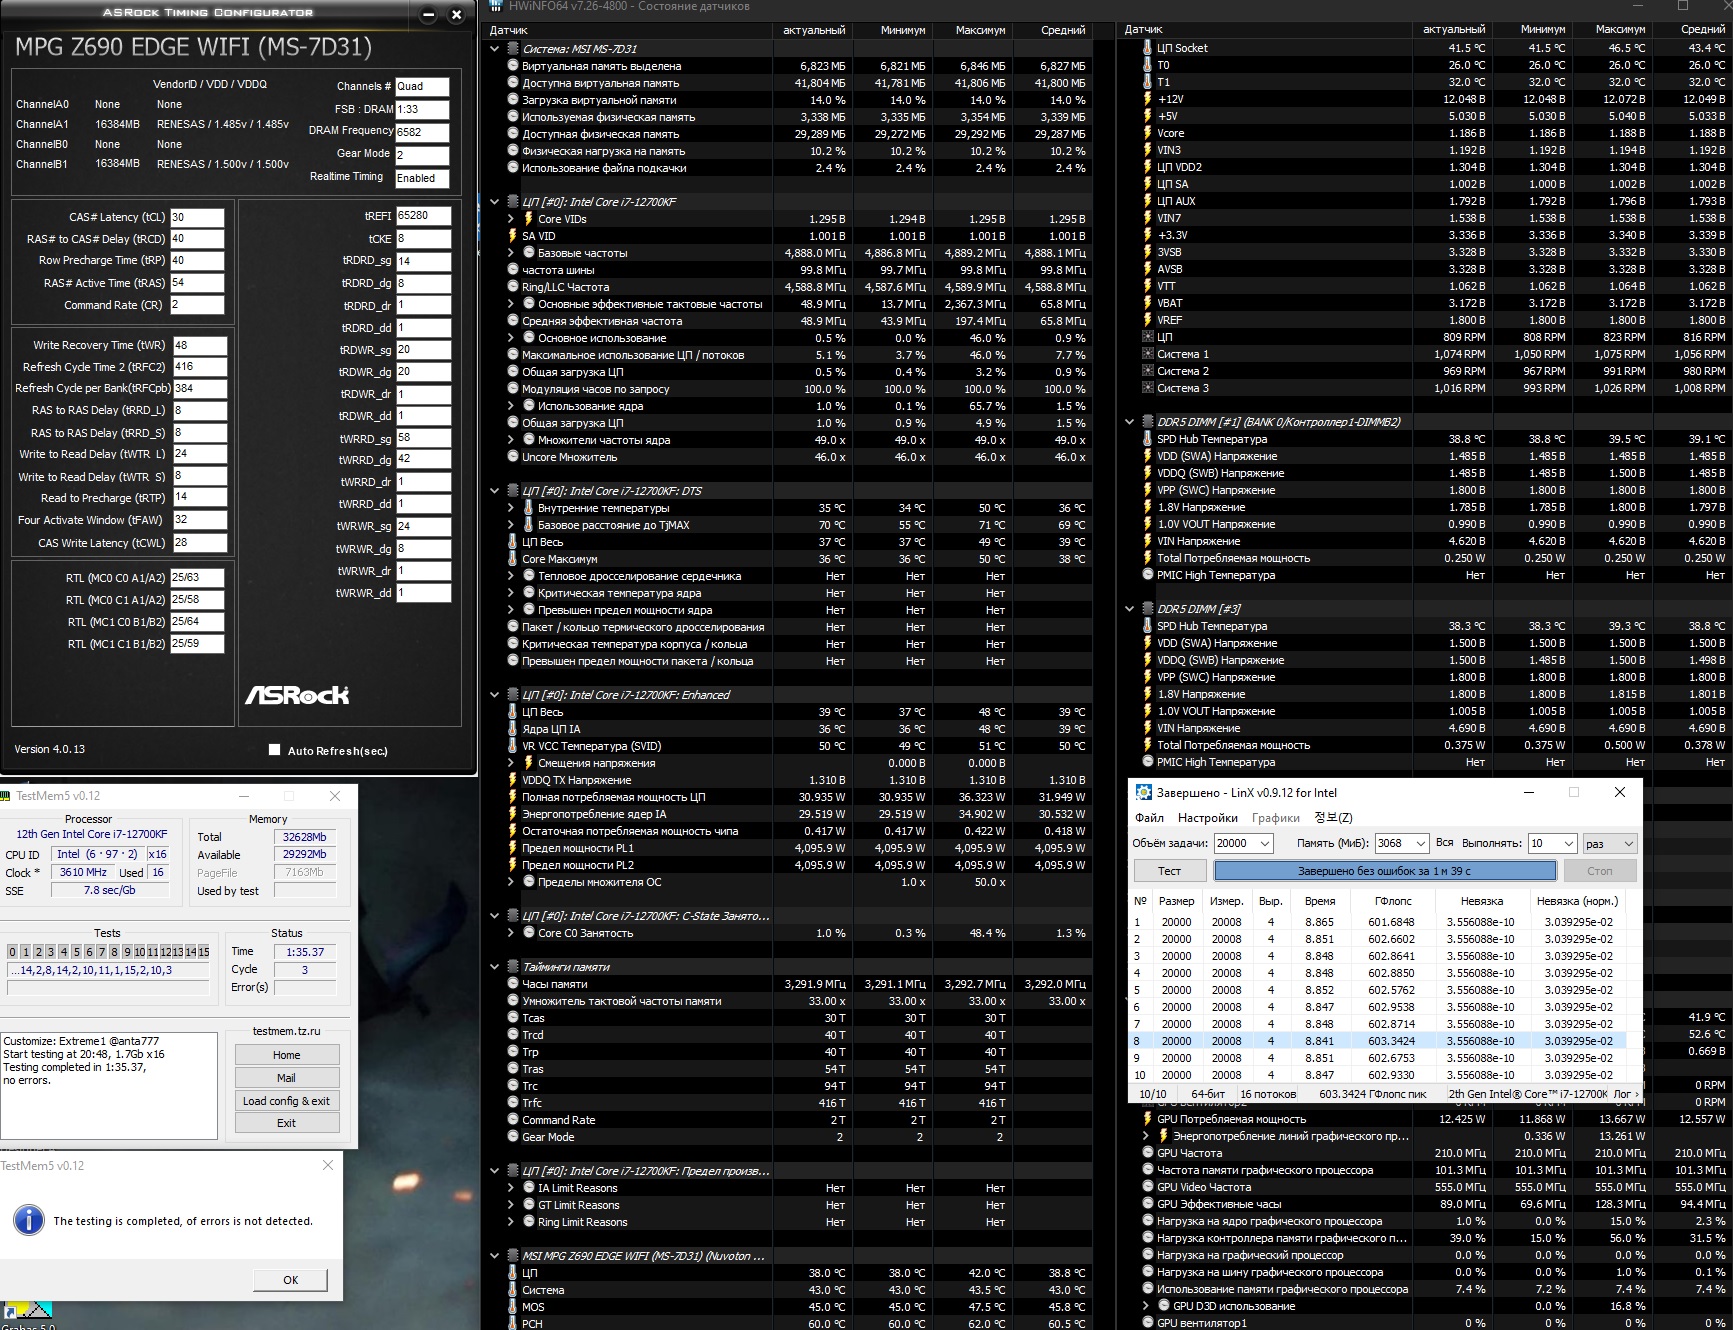Screen dimensions: 1733x1330
Task: Click the Refresh Cycle Time 2 (tRFC2) field
Action: [200, 367]
